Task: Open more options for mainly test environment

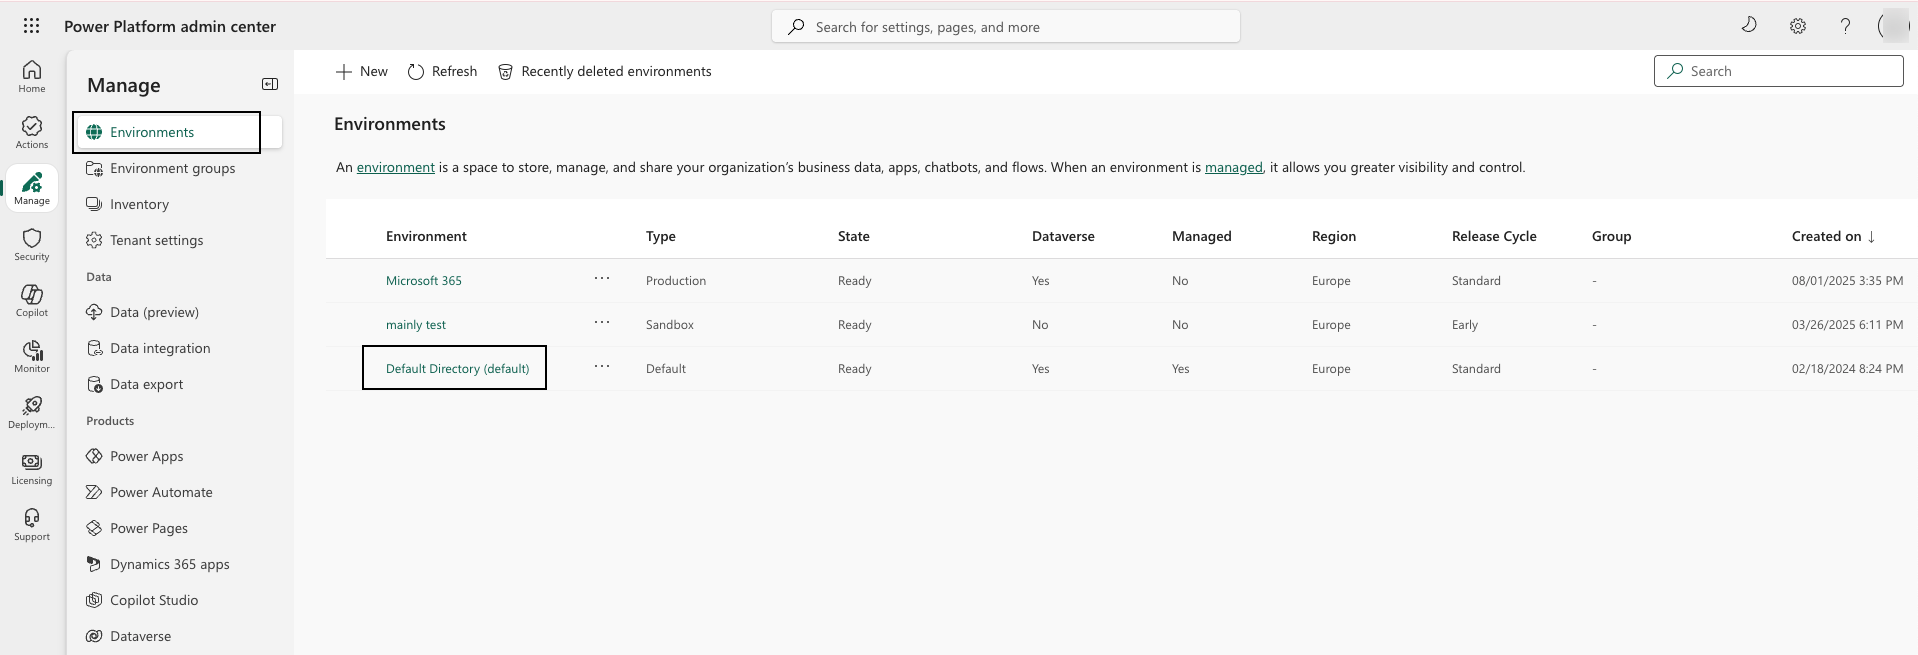Action: [x=602, y=323]
